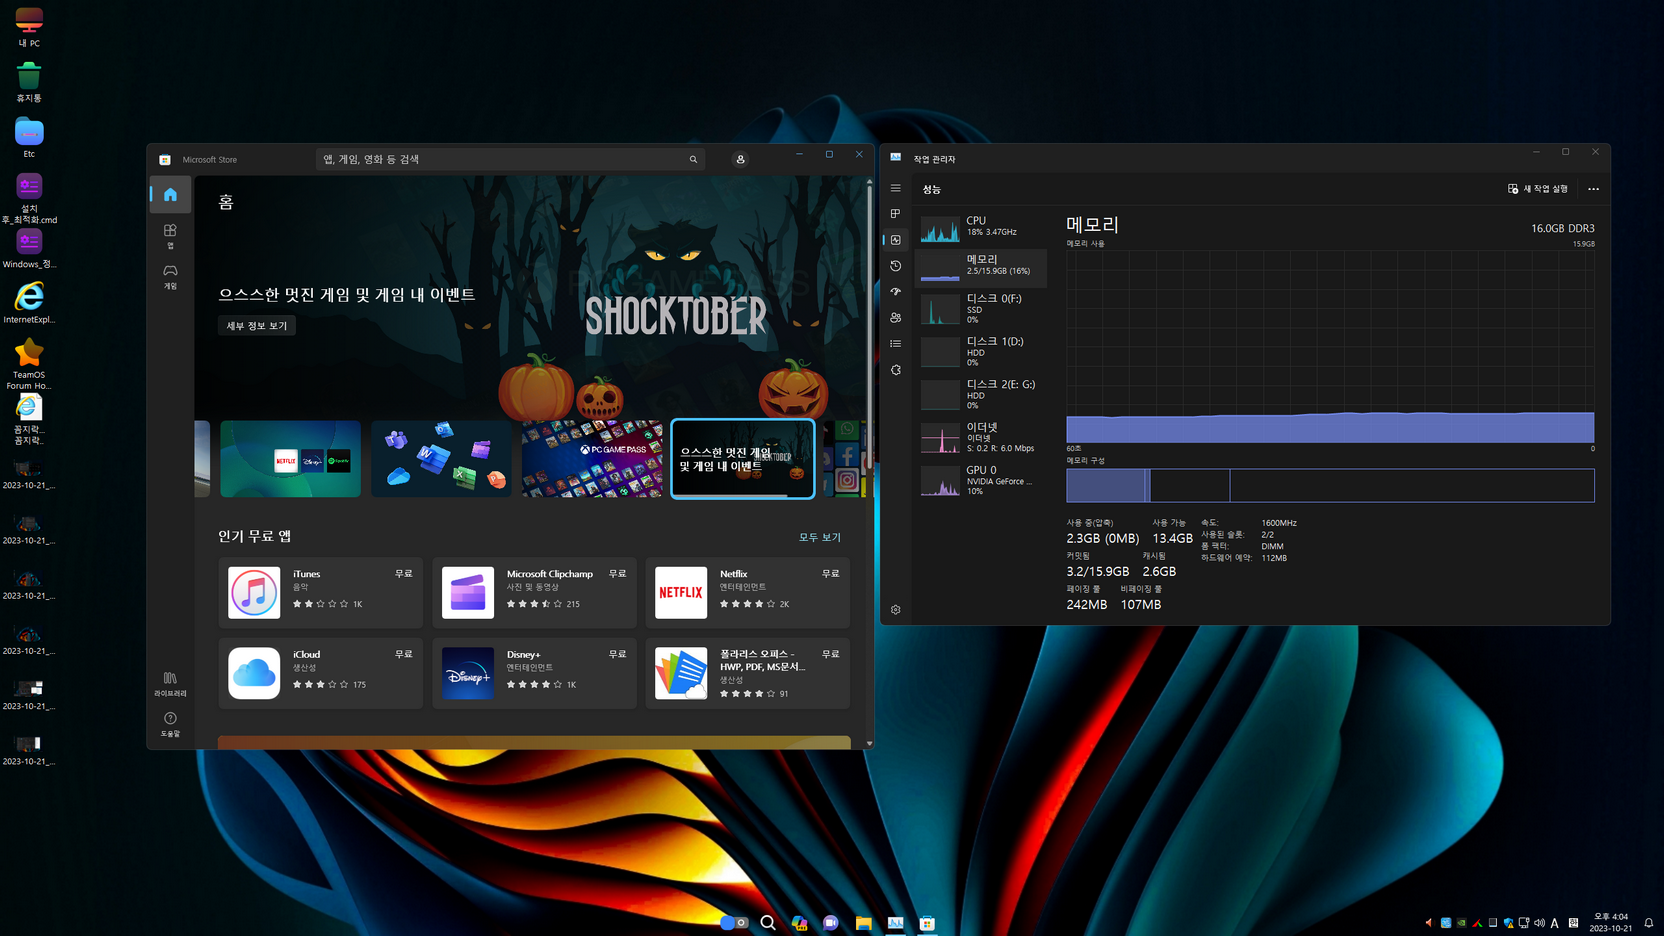
Task: Select Ethernet in performance list
Action: 981,437
